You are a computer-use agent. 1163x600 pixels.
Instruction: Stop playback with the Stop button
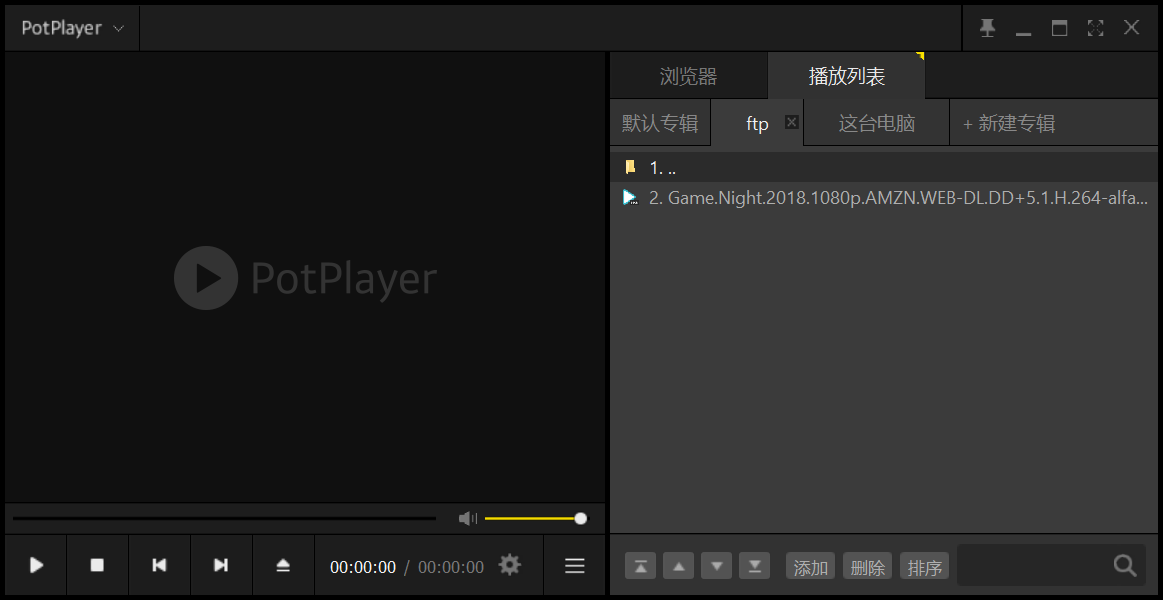(97, 565)
